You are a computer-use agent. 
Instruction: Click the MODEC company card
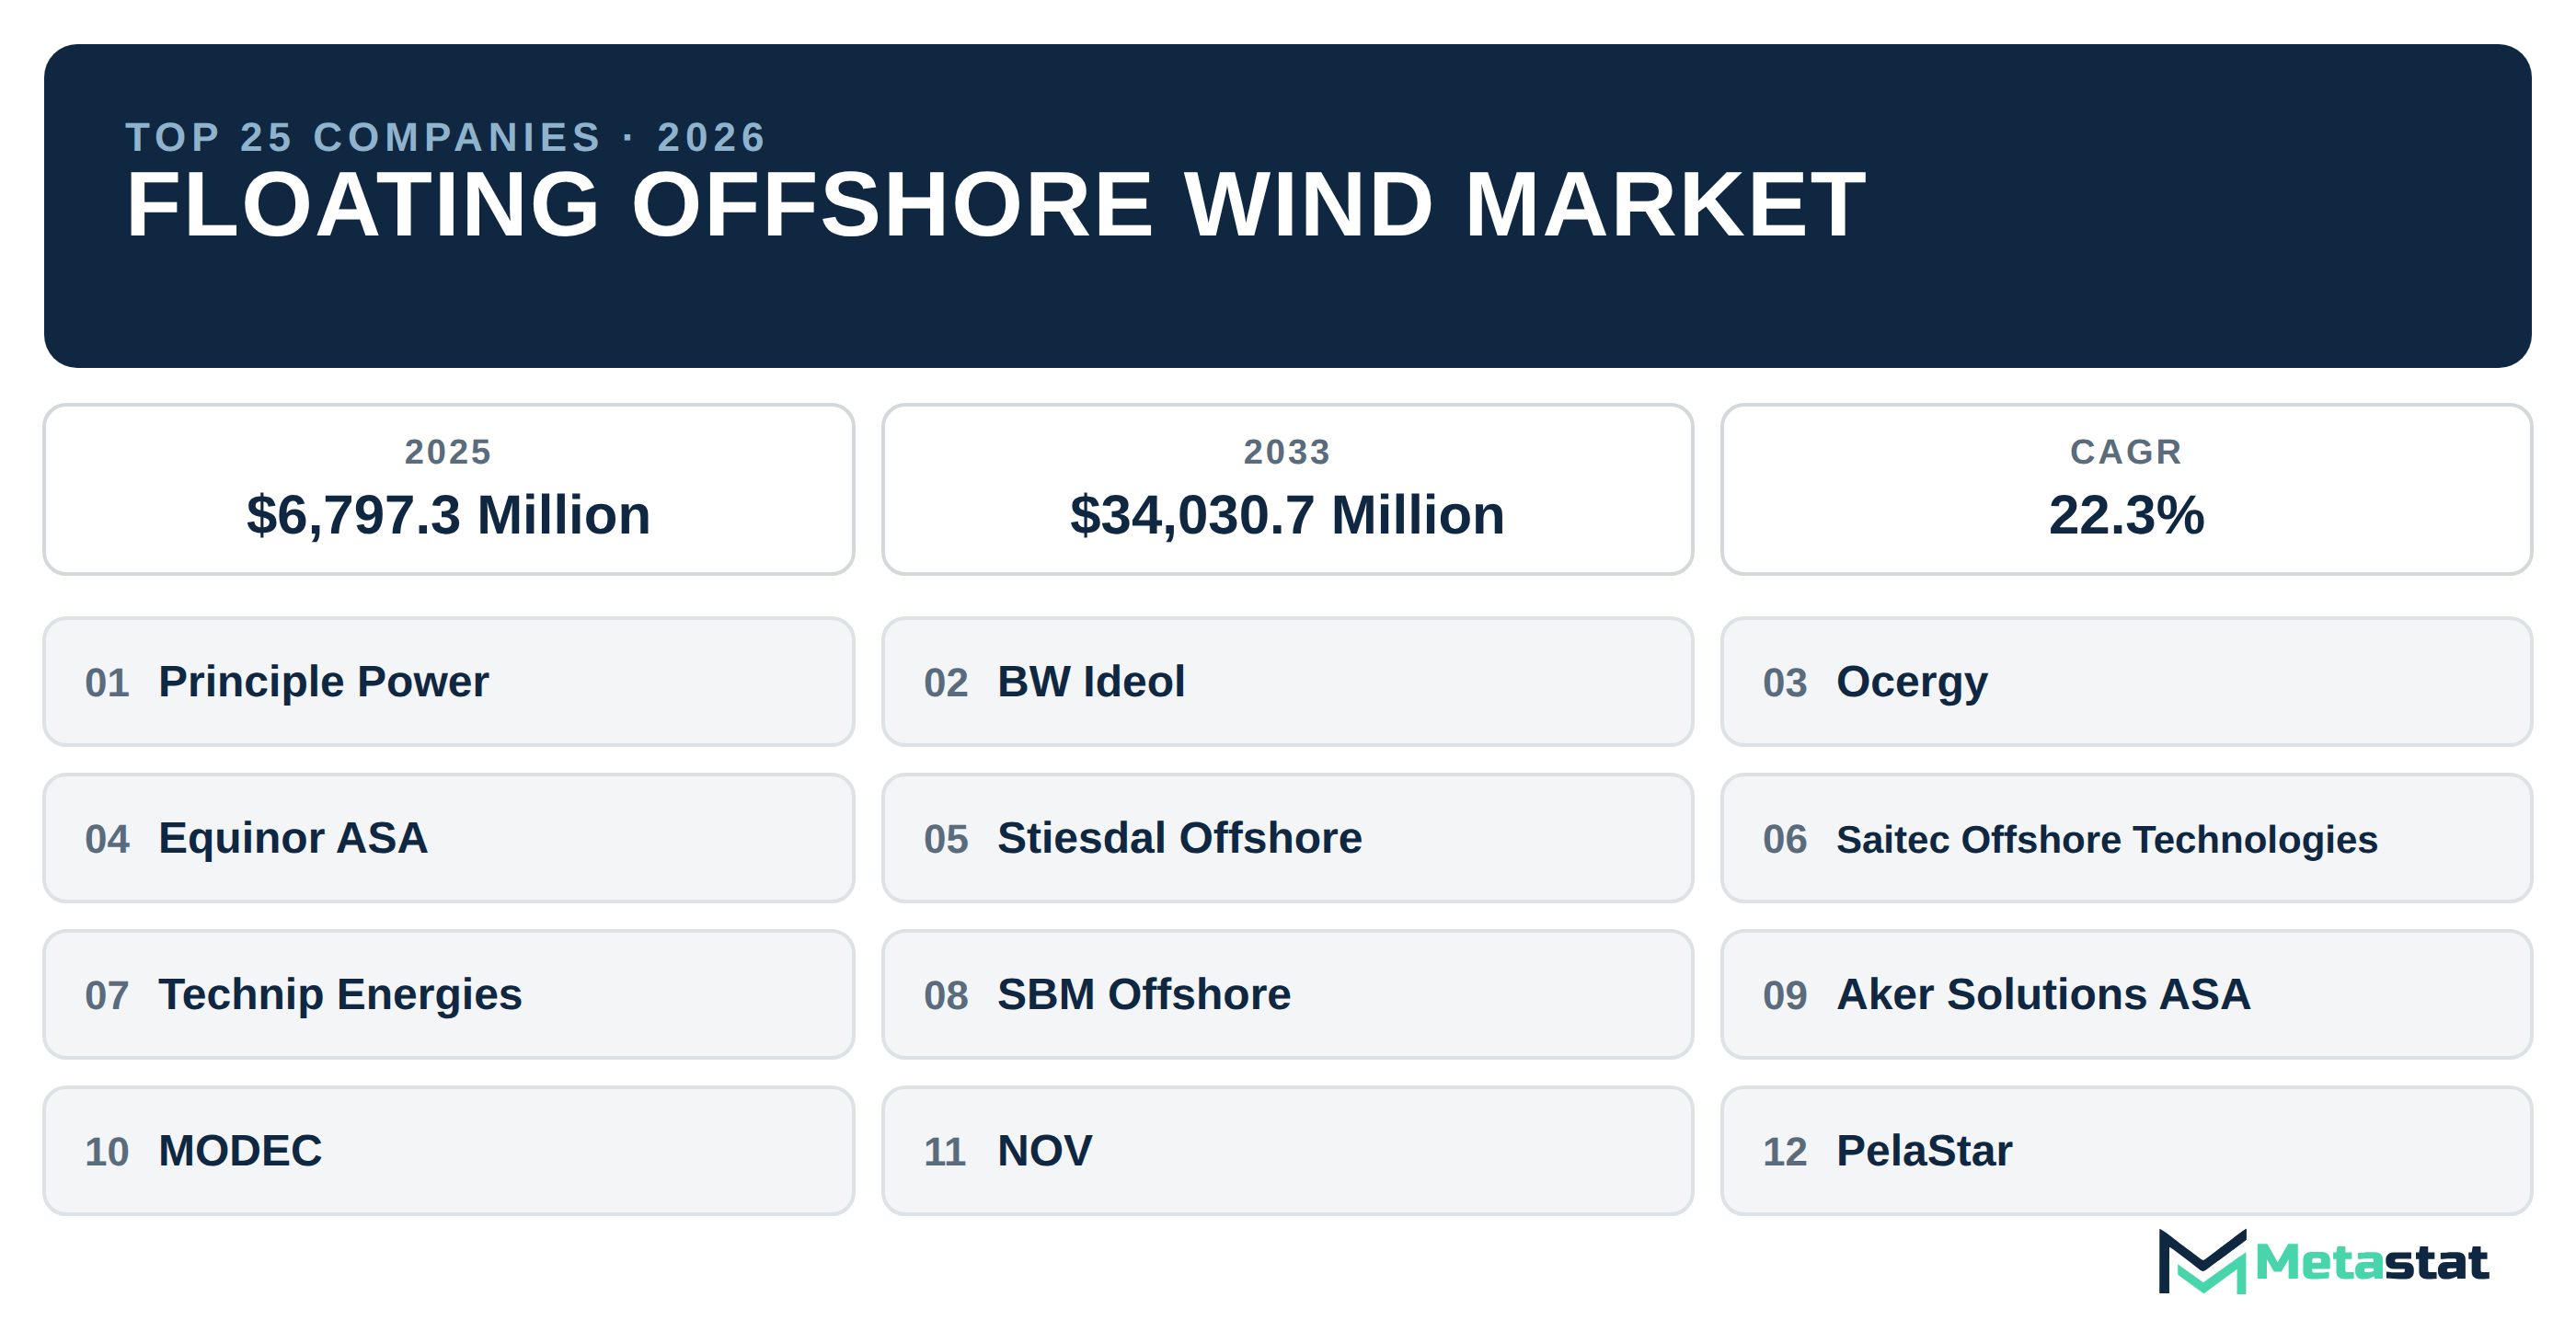click(x=448, y=1151)
